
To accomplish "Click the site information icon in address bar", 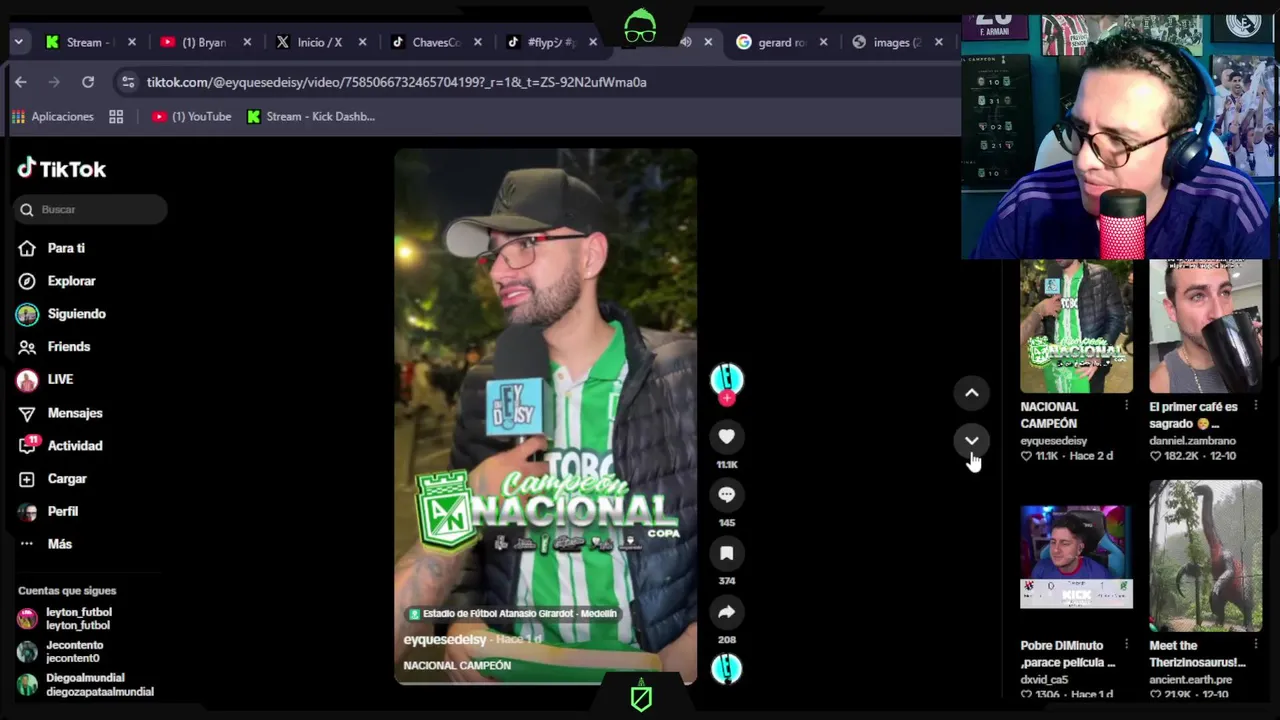I will [x=127, y=82].
